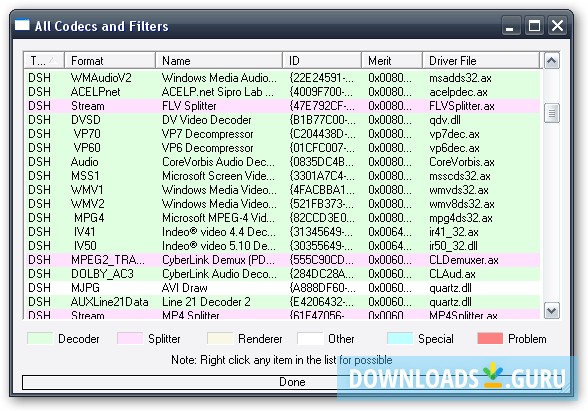Image resolution: width=588 pixels, height=411 pixels.
Task: Close the All Codecs and Filters window
Action: (557, 26)
